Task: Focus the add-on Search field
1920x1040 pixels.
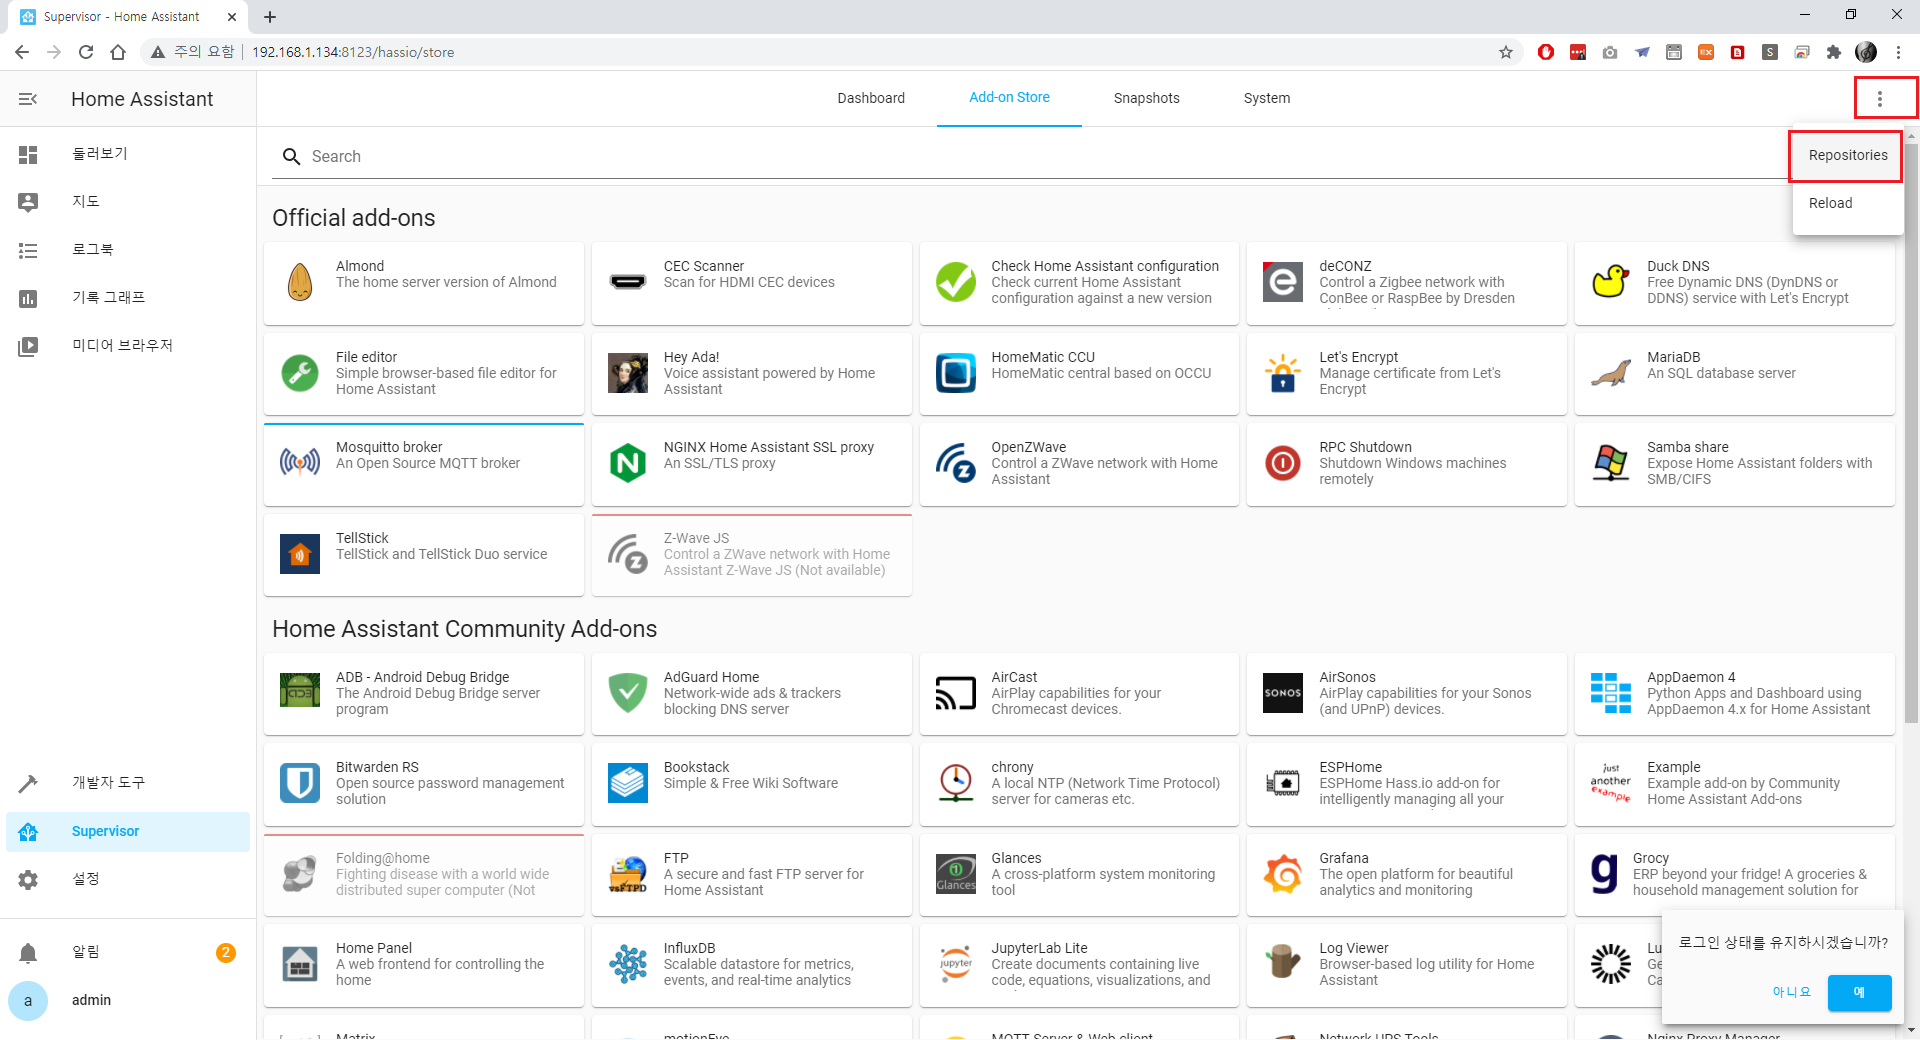Action: tap(1030, 156)
